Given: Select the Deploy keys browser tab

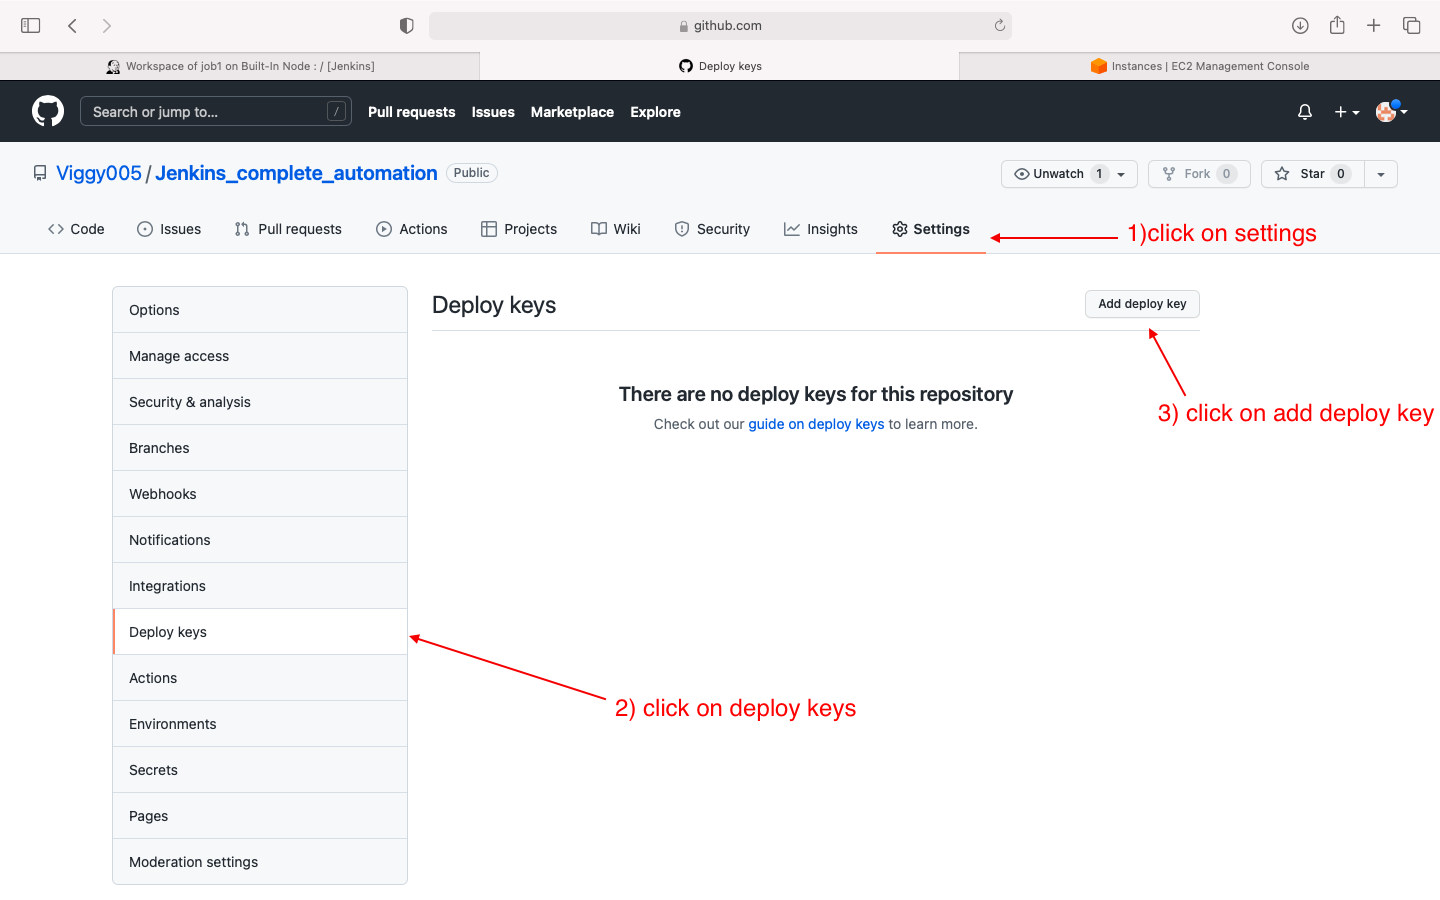Looking at the screenshot, I should pos(720,66).
